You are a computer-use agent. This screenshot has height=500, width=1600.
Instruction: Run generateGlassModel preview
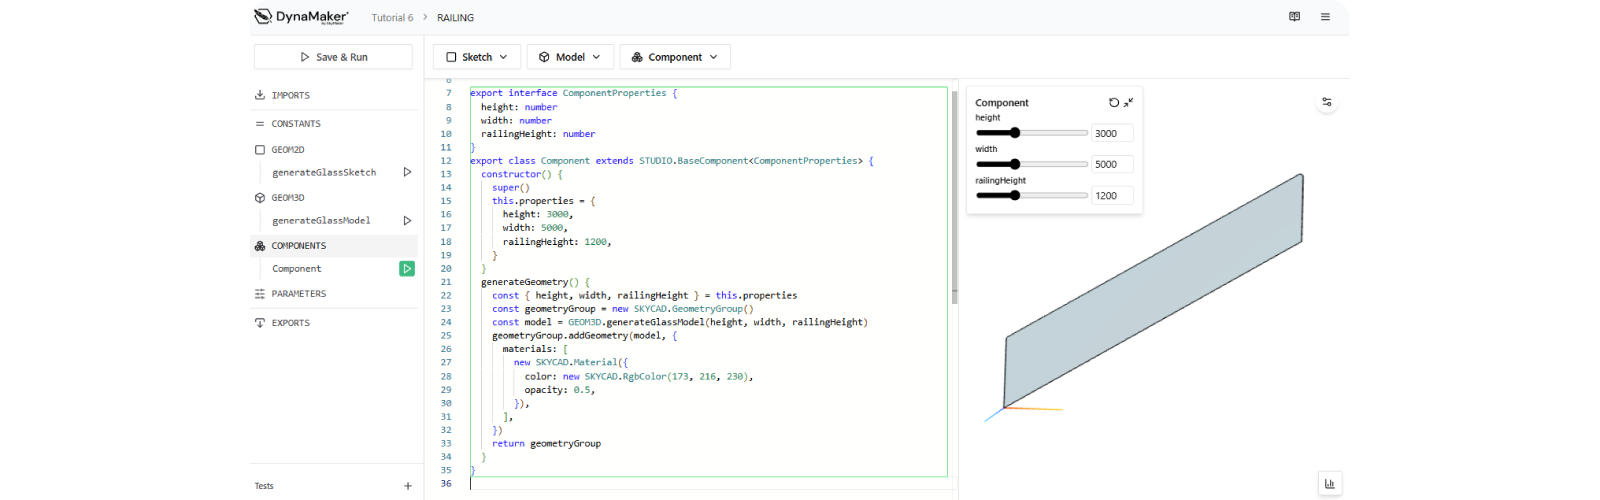click(407, 220)
